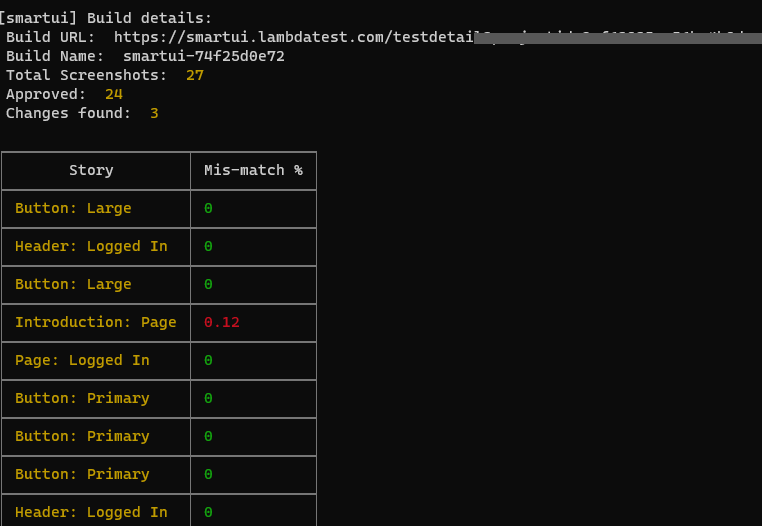Viewport: 762px width, 526px height.
Task: Click the last Button: Primary story entry
Action: (82, 474)
